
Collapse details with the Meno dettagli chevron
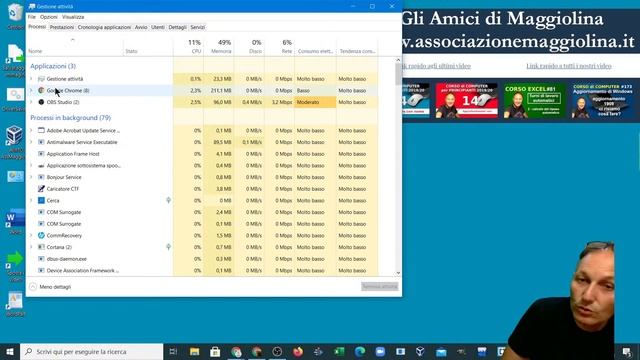[x=33, y=287]
